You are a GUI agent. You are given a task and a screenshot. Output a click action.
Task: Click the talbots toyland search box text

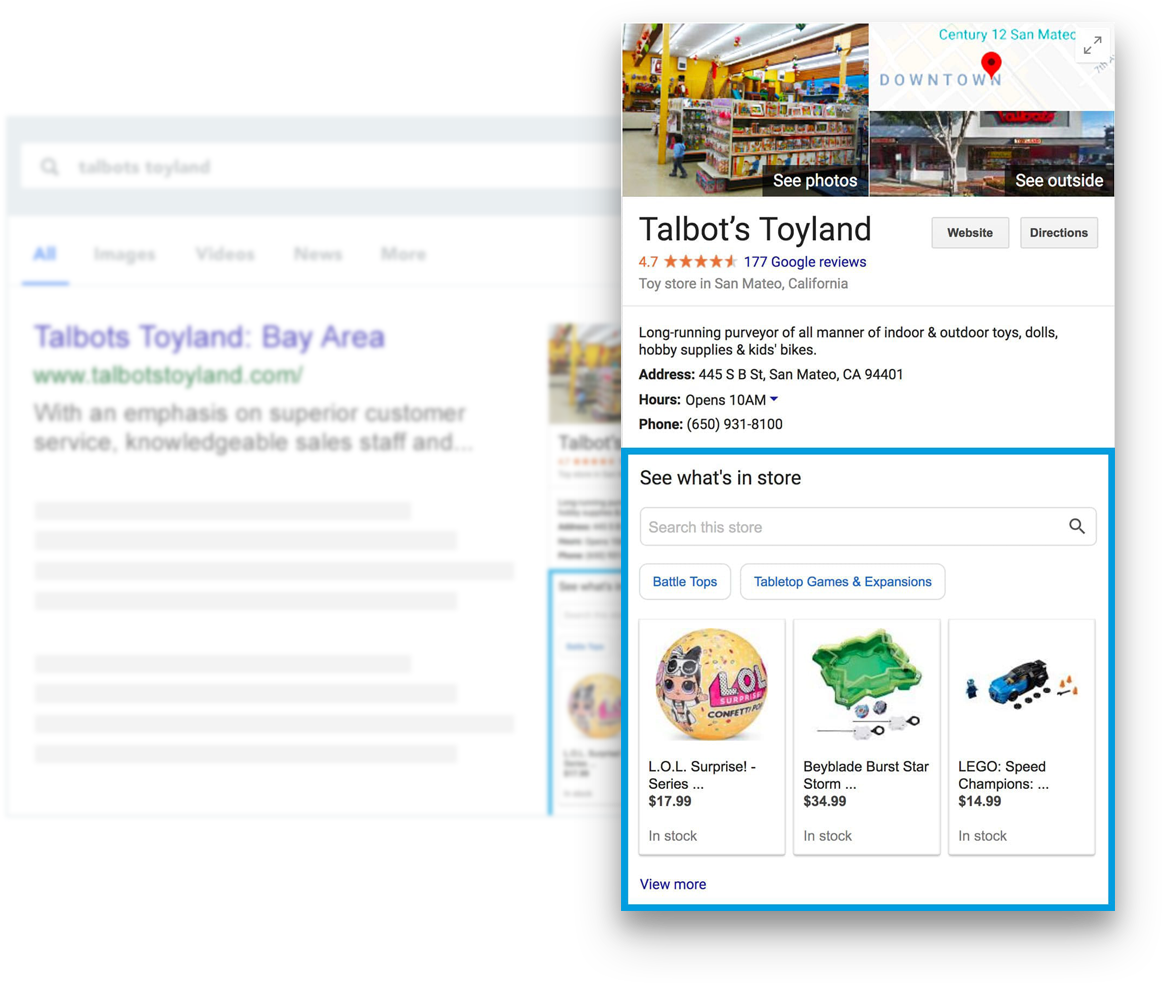click(x=145, y=167)
